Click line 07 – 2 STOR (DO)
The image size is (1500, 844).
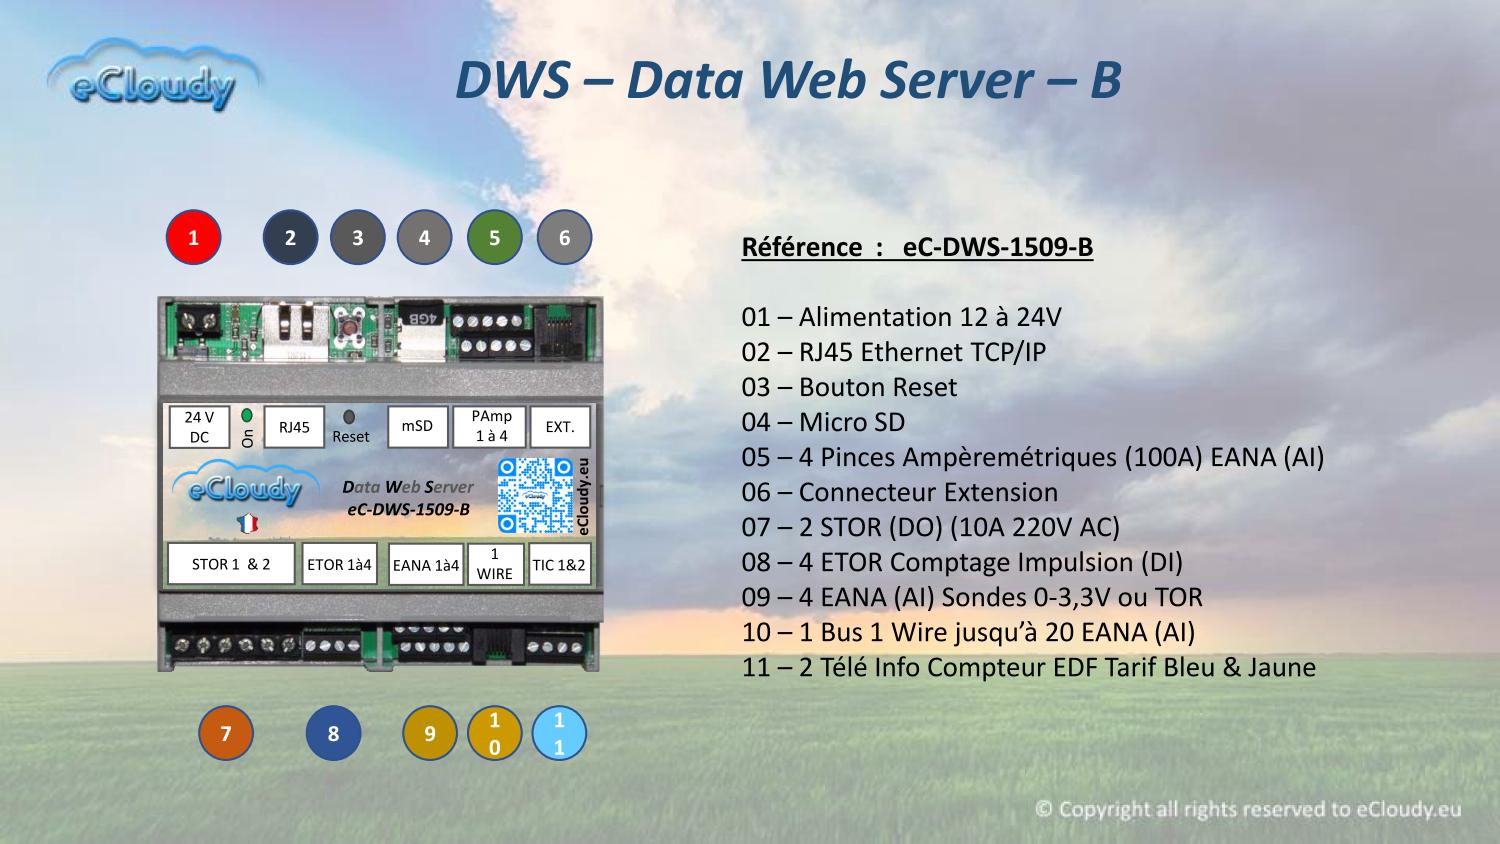[931, 527]
